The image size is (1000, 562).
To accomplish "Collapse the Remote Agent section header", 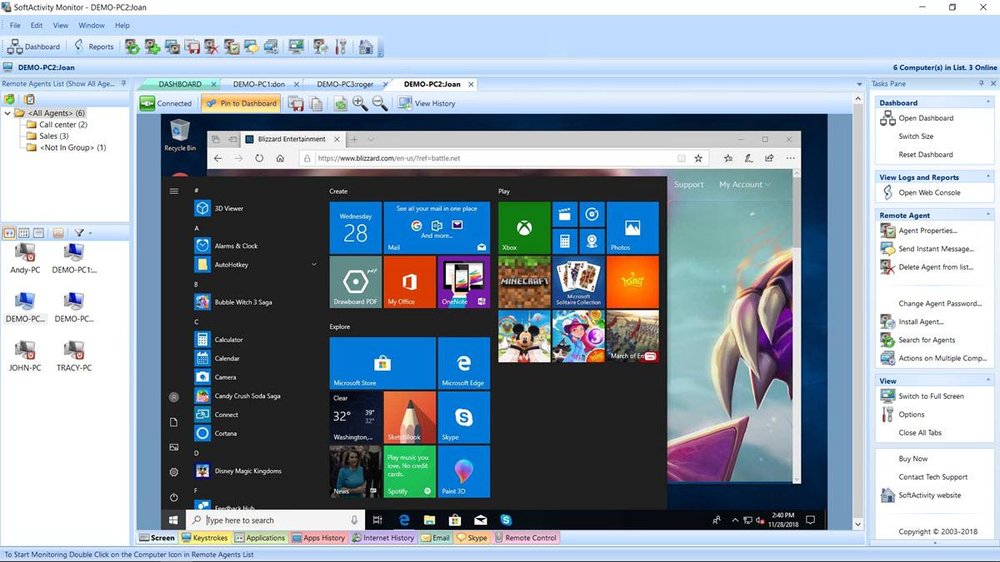I will pos(989,215).
